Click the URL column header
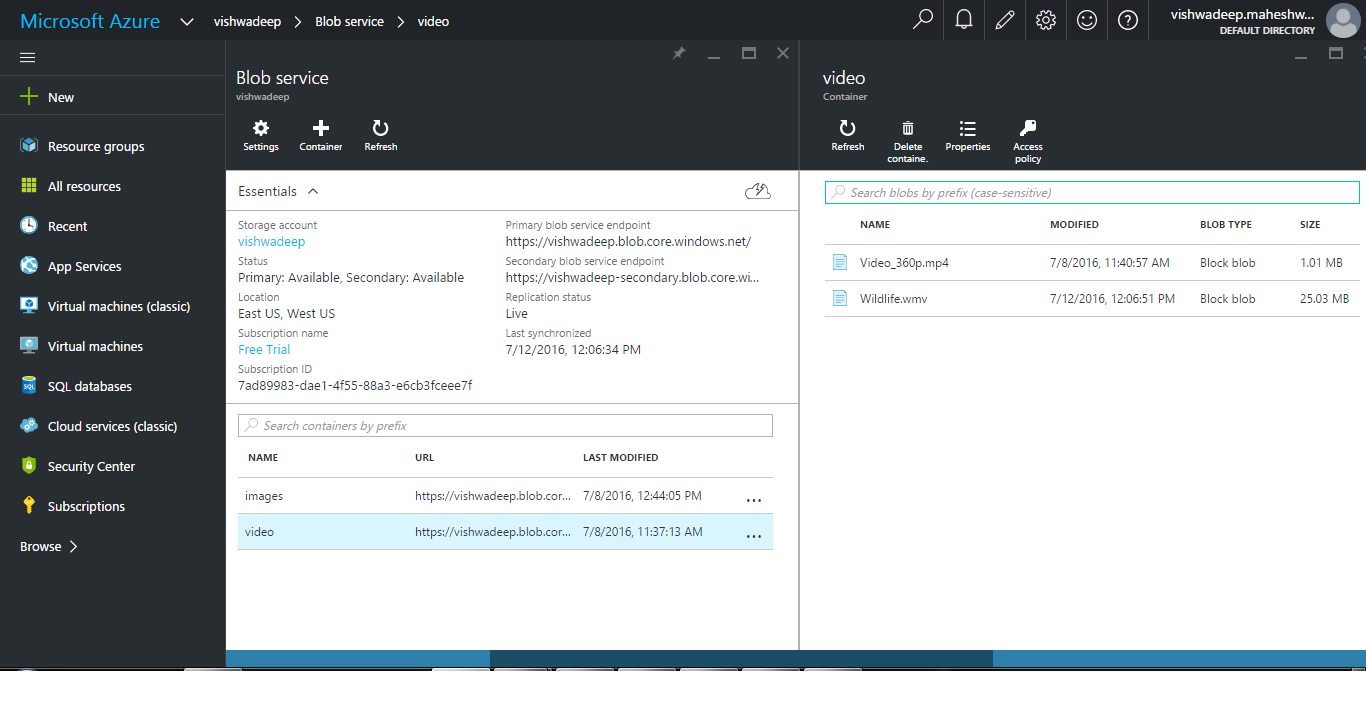Image resolution: width=1366 pixels, height=709 pixels. [x=424, y=457]
